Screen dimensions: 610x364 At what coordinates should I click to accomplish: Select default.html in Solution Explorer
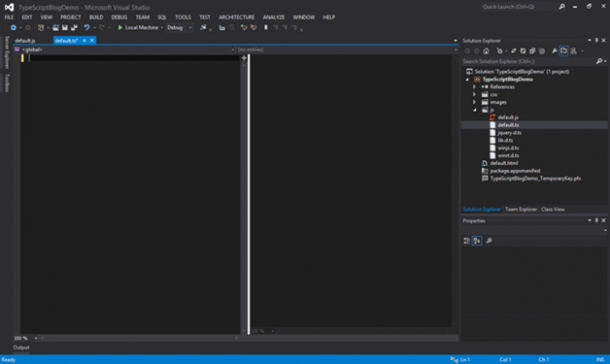(504, 163)
